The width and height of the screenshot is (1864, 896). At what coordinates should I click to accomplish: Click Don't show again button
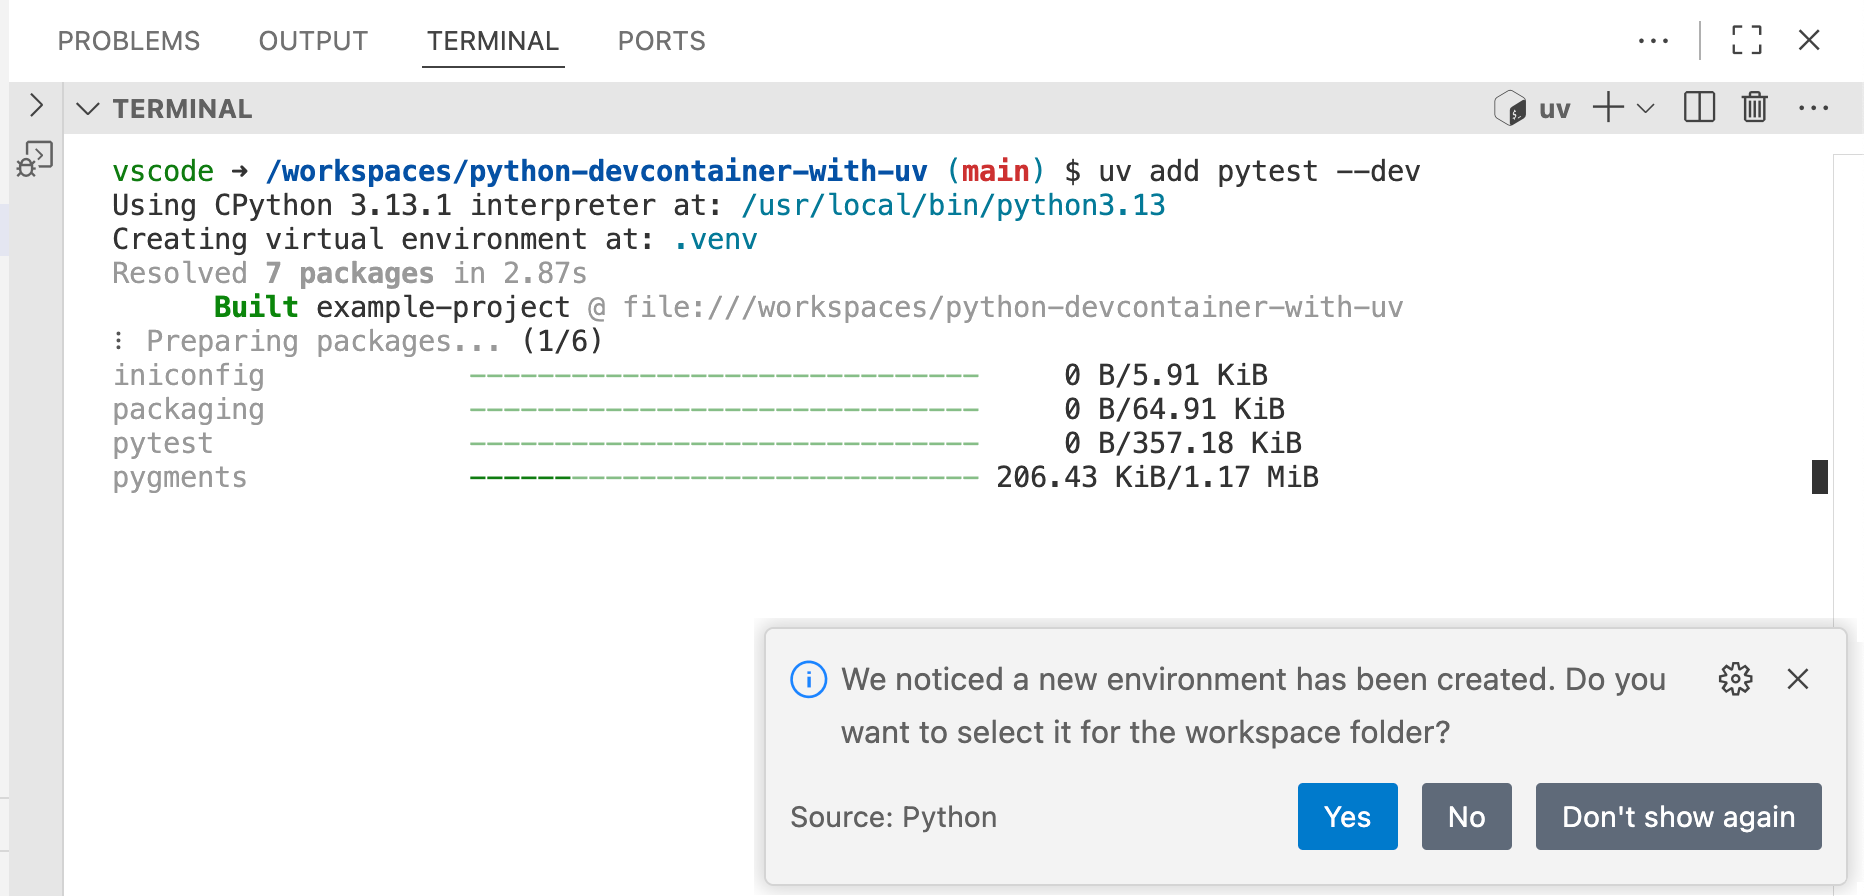pyautogui.click(x=1678, y=817)
